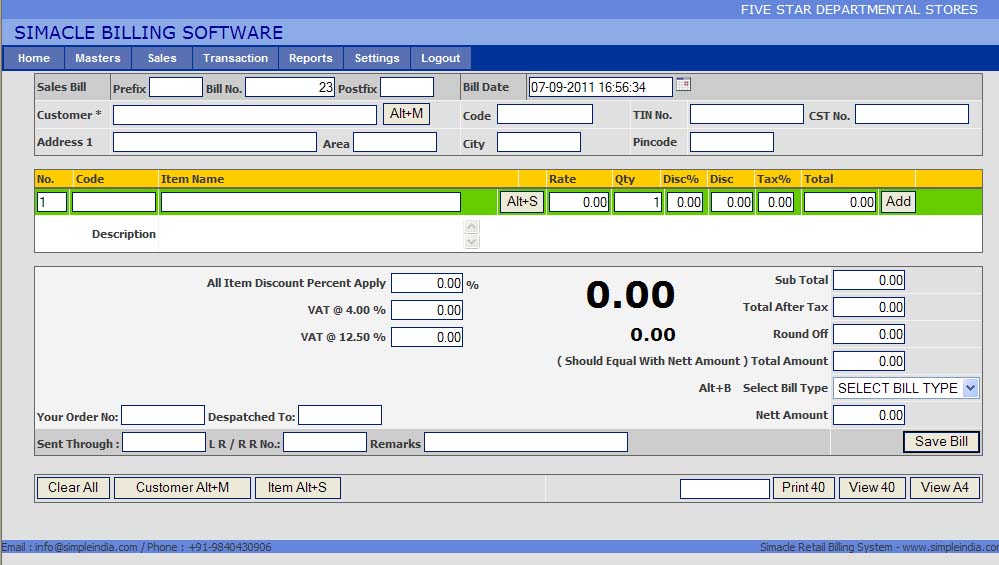Click the Item Name input field
Image resolution: width=999 pixels, height=565 pixels.
coord(310,202)
